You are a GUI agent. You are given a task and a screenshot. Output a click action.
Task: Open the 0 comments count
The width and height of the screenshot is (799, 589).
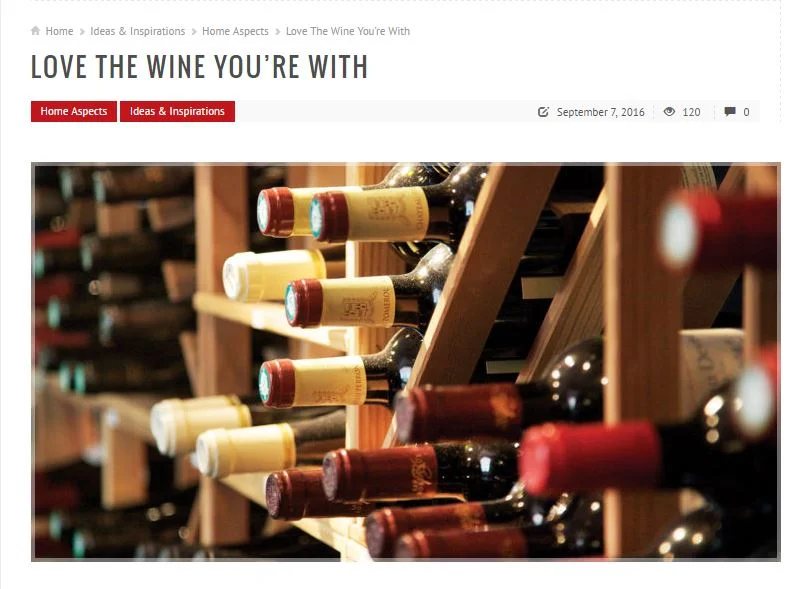click(x=746, y=112)
